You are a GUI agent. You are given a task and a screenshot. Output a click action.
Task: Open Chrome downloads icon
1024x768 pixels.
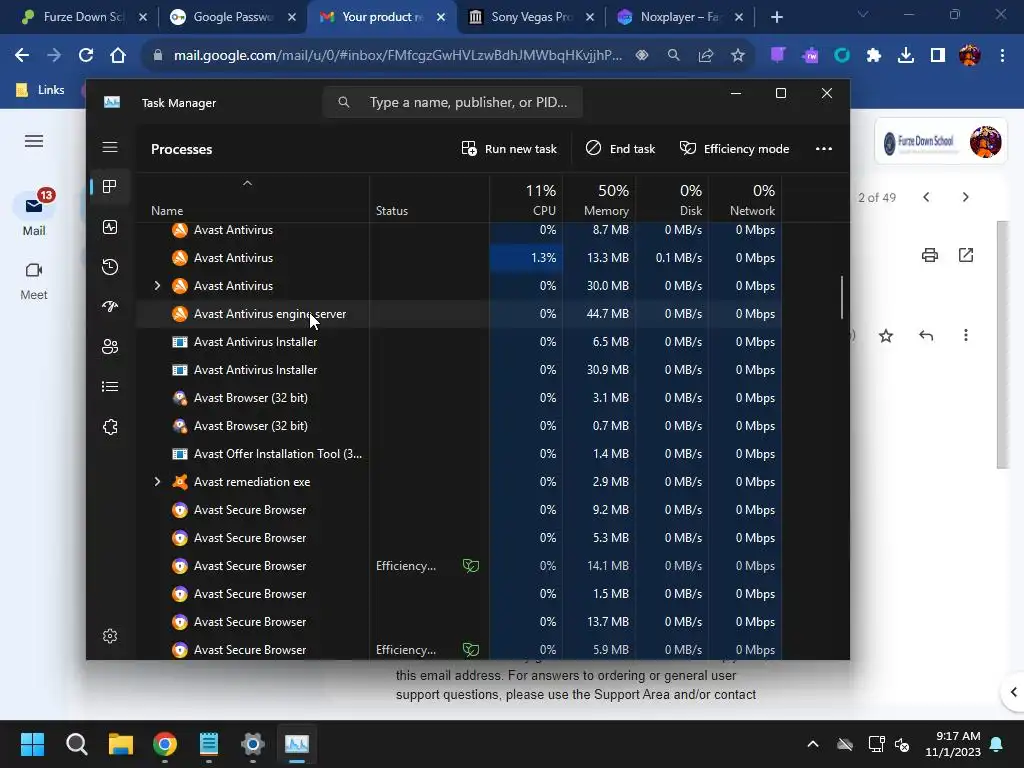pos(905,56)
